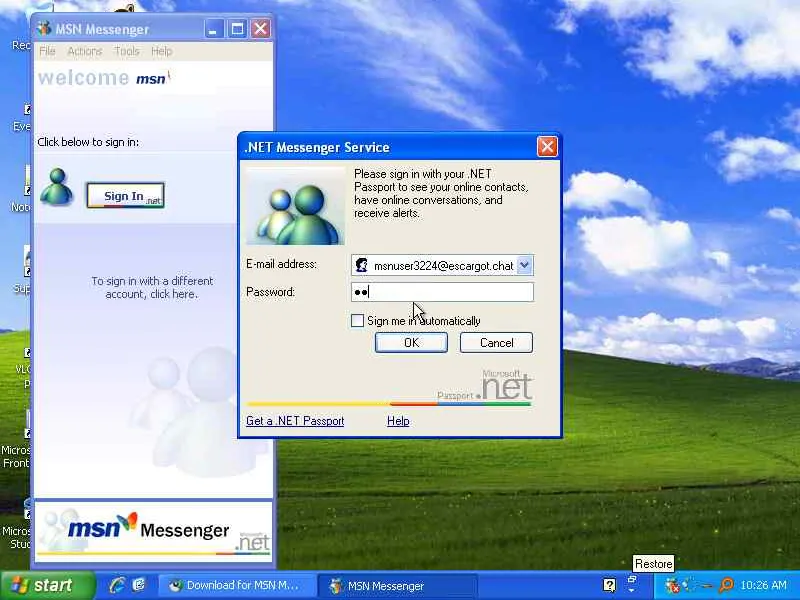Click sign in with a different account text
800x600 pixels.
tap(152, 288)
